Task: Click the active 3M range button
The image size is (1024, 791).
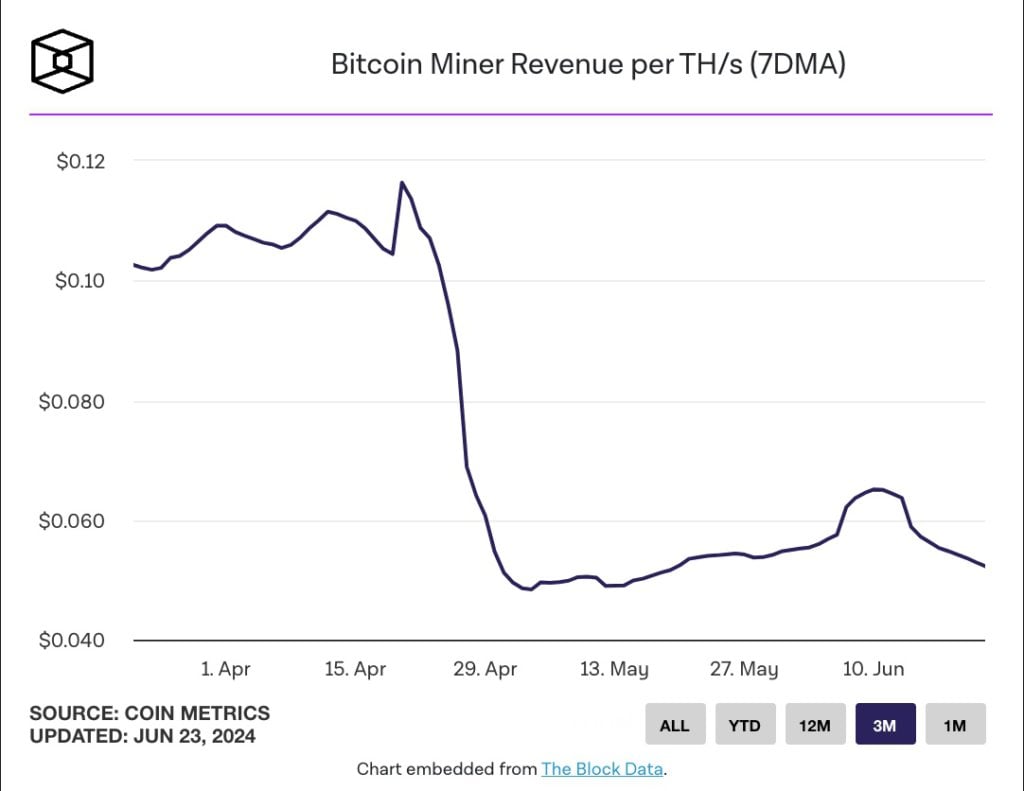Action: (x=885, y=725)
